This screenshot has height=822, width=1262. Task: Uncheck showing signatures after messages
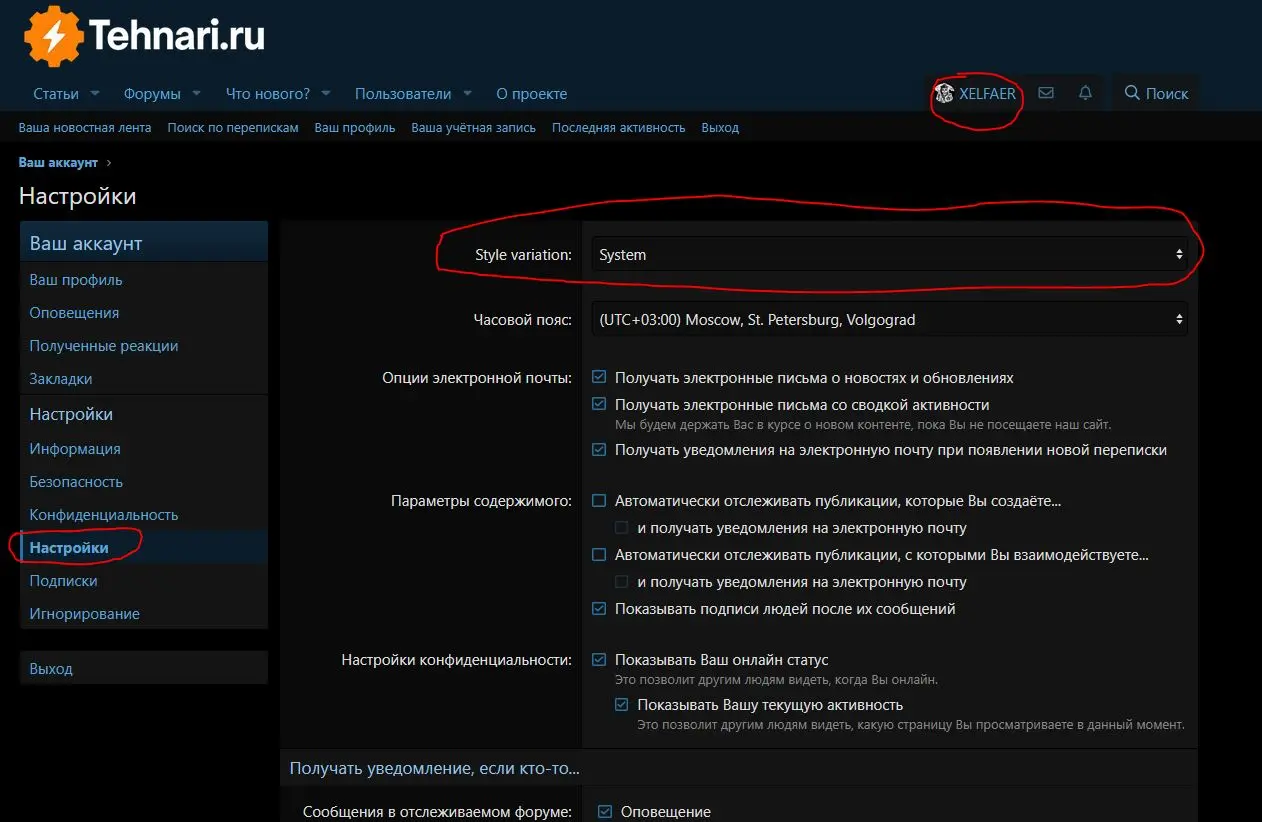(x=599, y=608)
